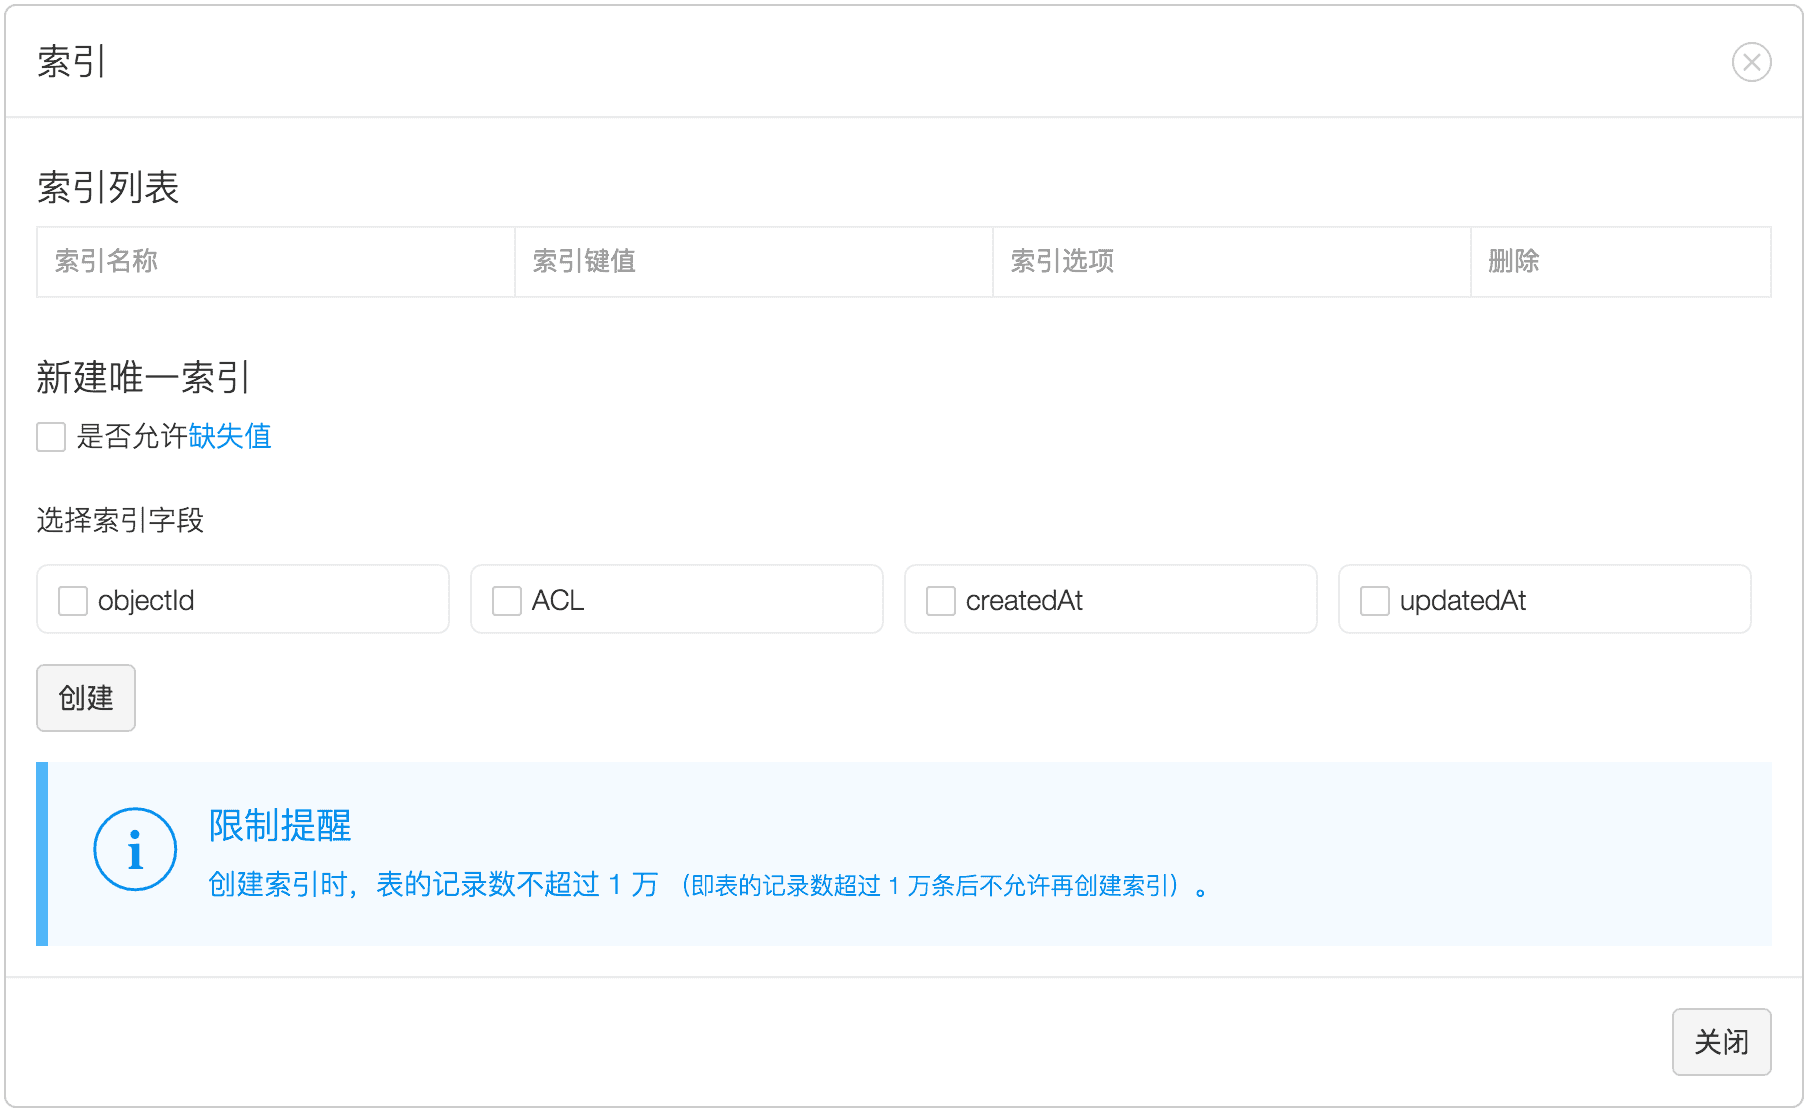
Task: Check the objectId field checkbox
Action: coord(73,601)
